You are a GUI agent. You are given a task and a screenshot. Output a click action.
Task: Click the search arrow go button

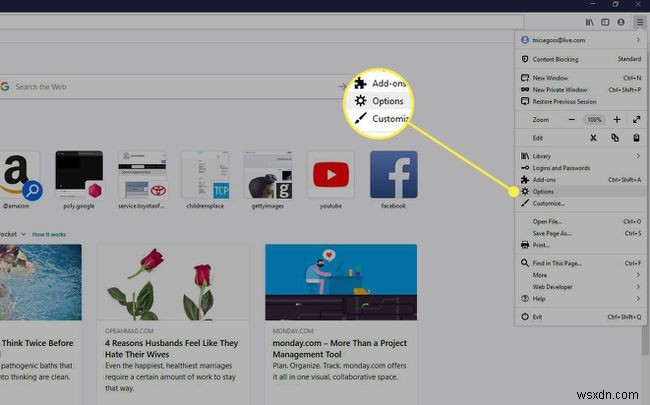tap(342, 87)
